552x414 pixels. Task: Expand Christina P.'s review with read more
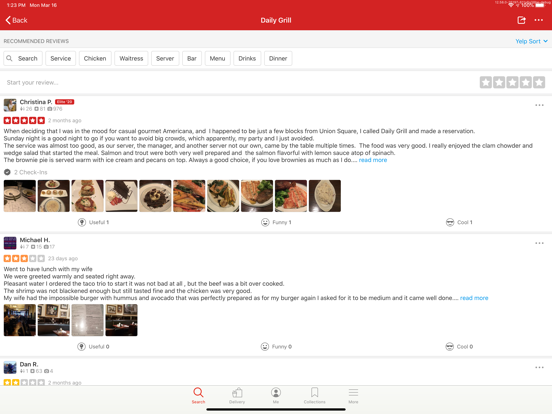373,160
